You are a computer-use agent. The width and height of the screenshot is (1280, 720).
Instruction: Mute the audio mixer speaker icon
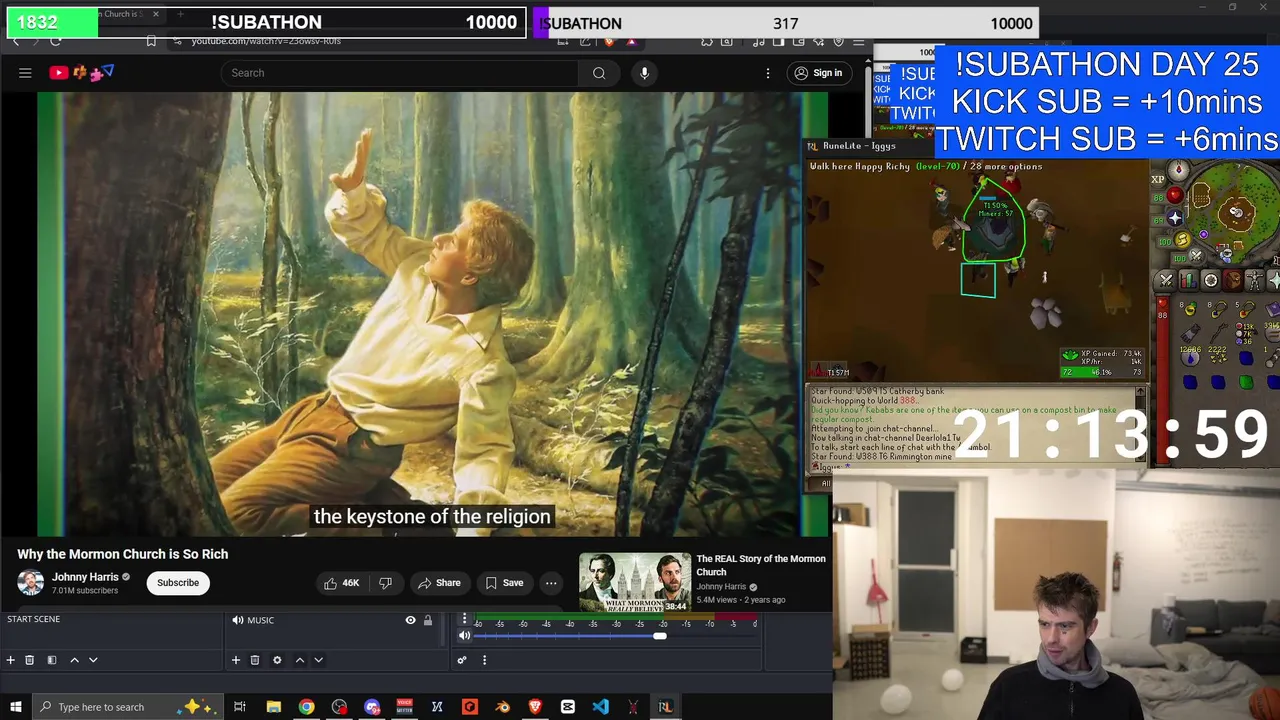(464, 635)
